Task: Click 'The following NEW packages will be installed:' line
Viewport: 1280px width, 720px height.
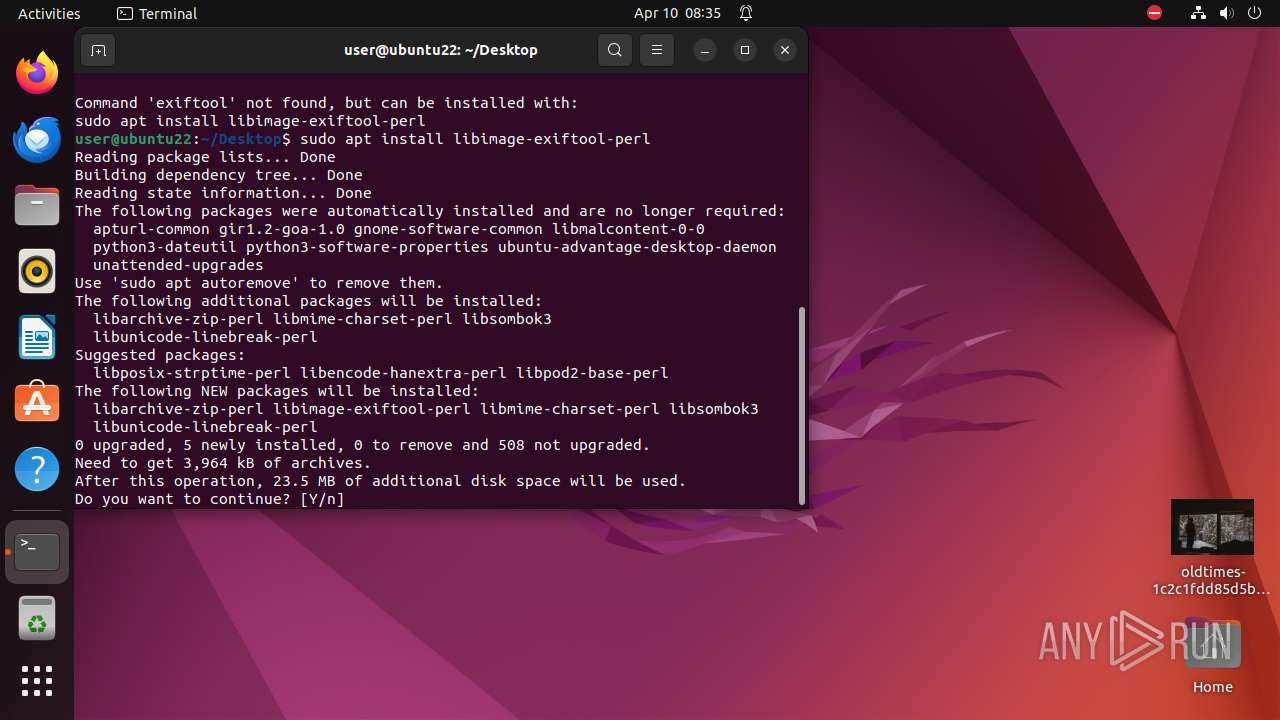Action: tap(277, 391)
